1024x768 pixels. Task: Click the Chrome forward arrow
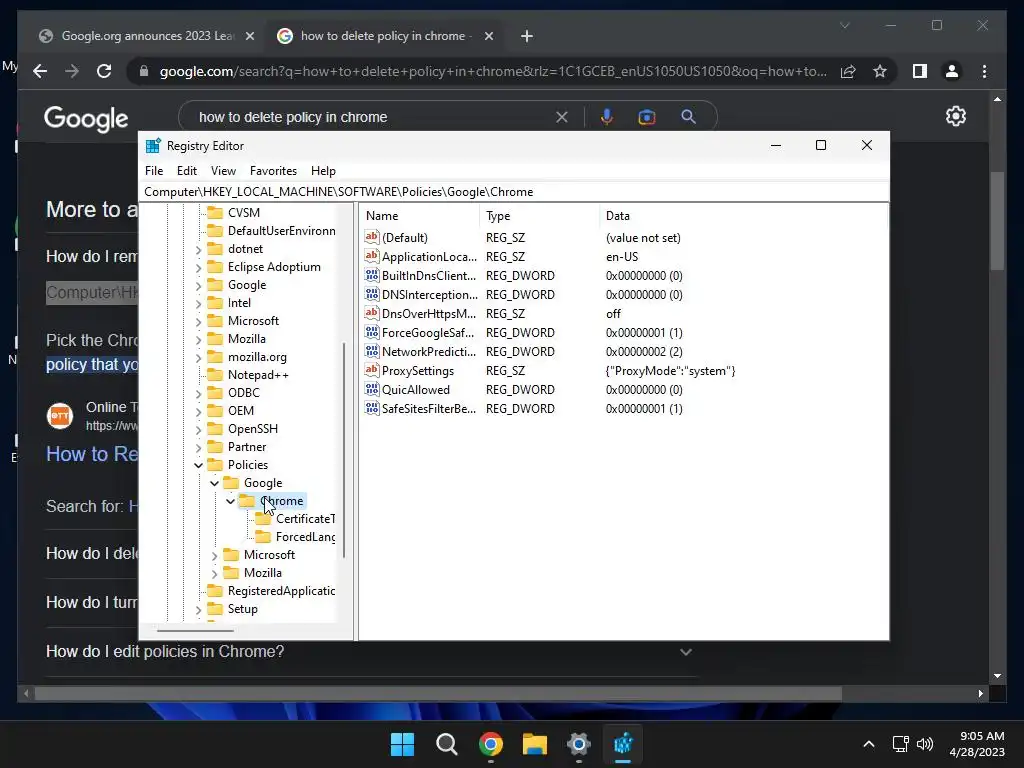pos(72,71)
